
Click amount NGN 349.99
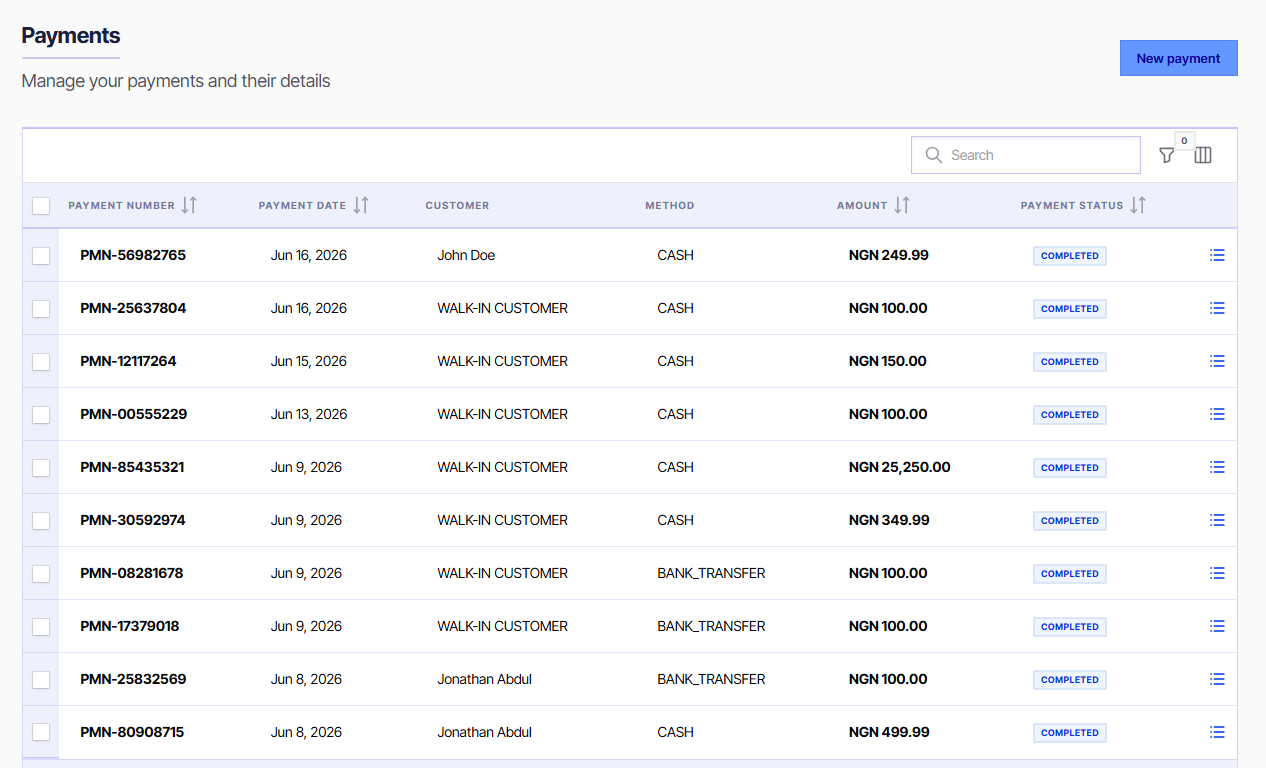click(888, 520)
